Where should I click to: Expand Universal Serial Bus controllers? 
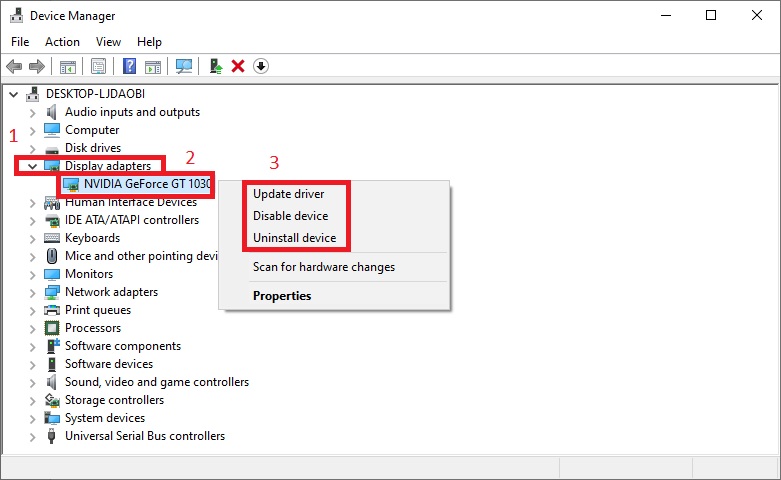click(32, 437)
